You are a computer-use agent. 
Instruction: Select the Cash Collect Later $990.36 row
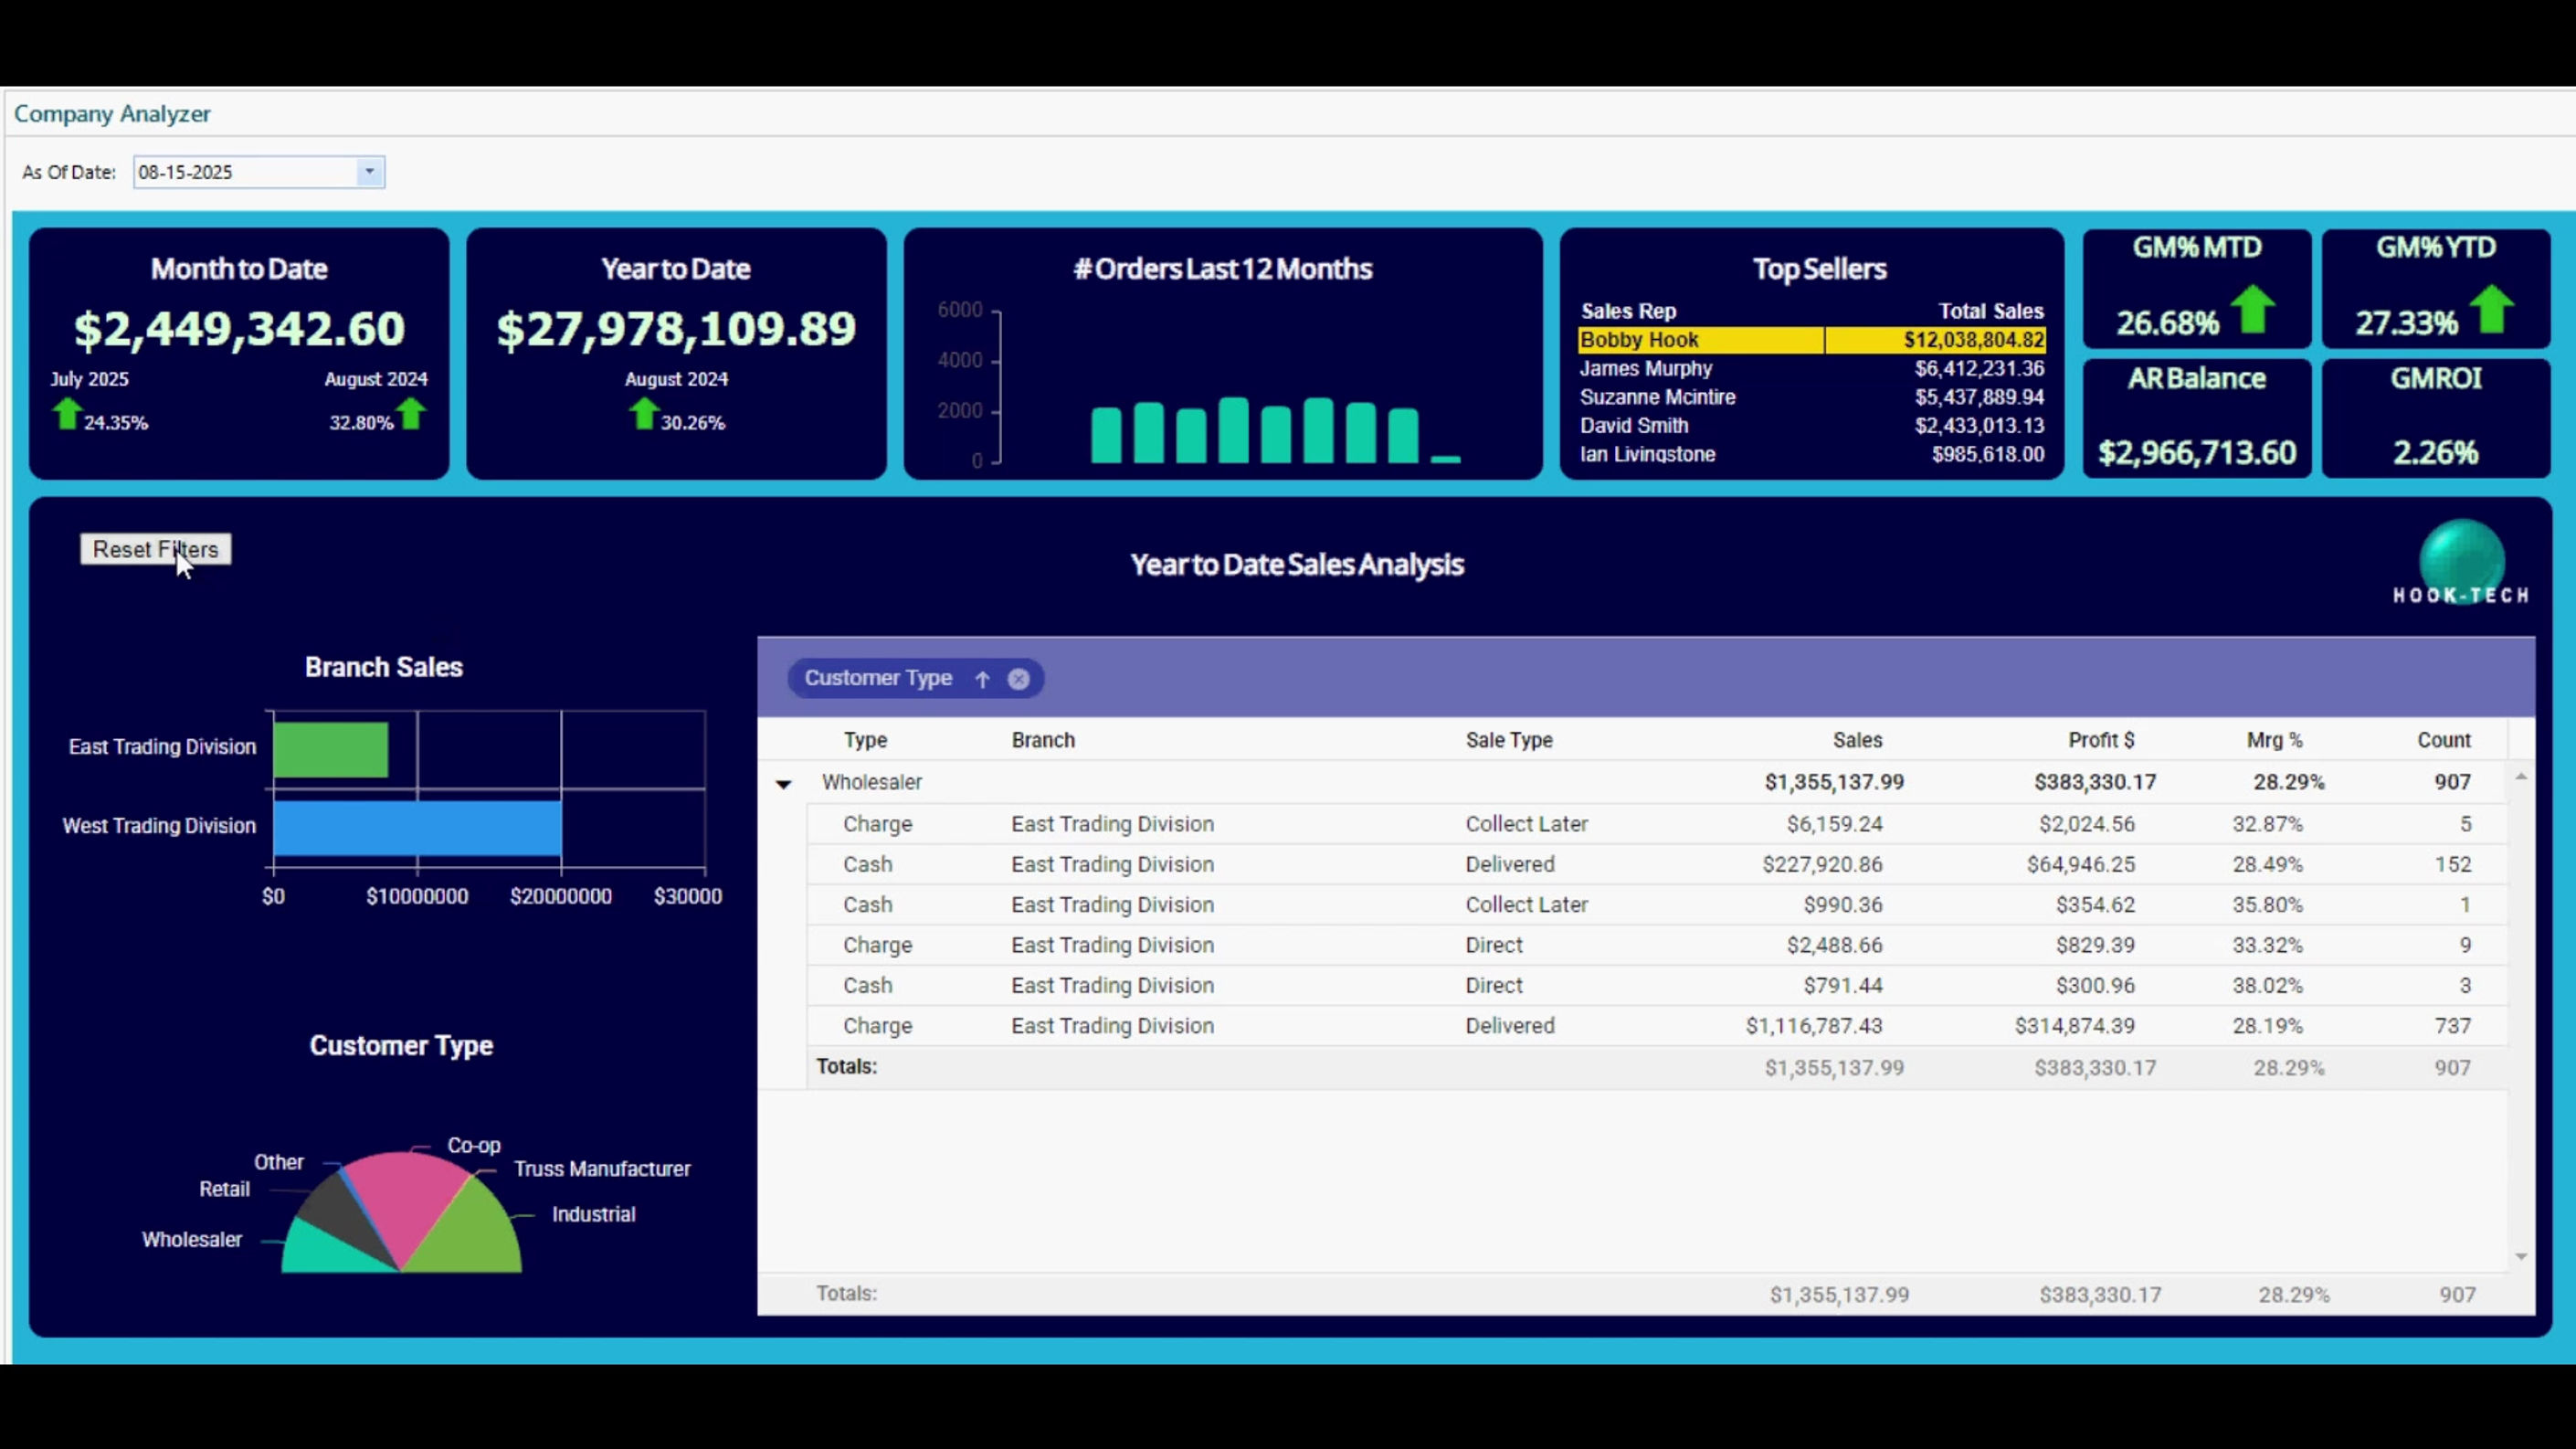tap(1657, 905)
